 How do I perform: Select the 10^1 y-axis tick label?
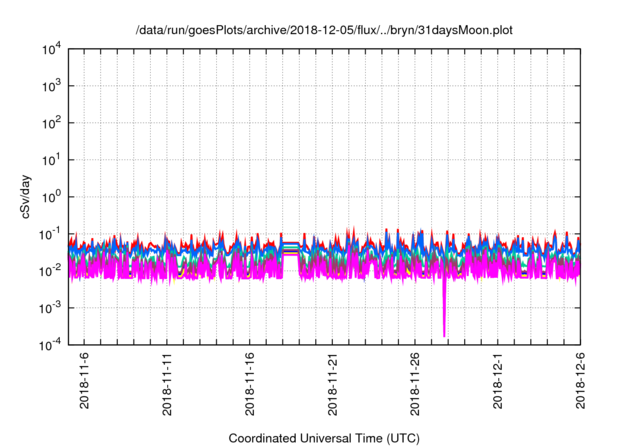(52, 159)
